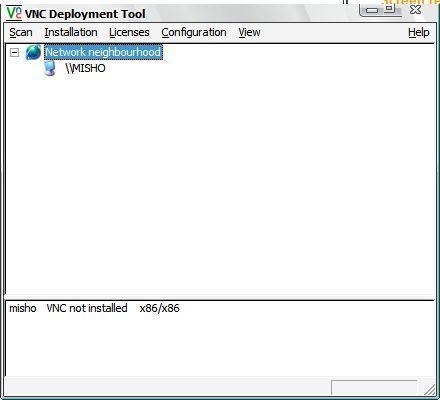The image size is (440, 400).
Task: Click the 'misho' host name in status list
Action: [23, 308]
